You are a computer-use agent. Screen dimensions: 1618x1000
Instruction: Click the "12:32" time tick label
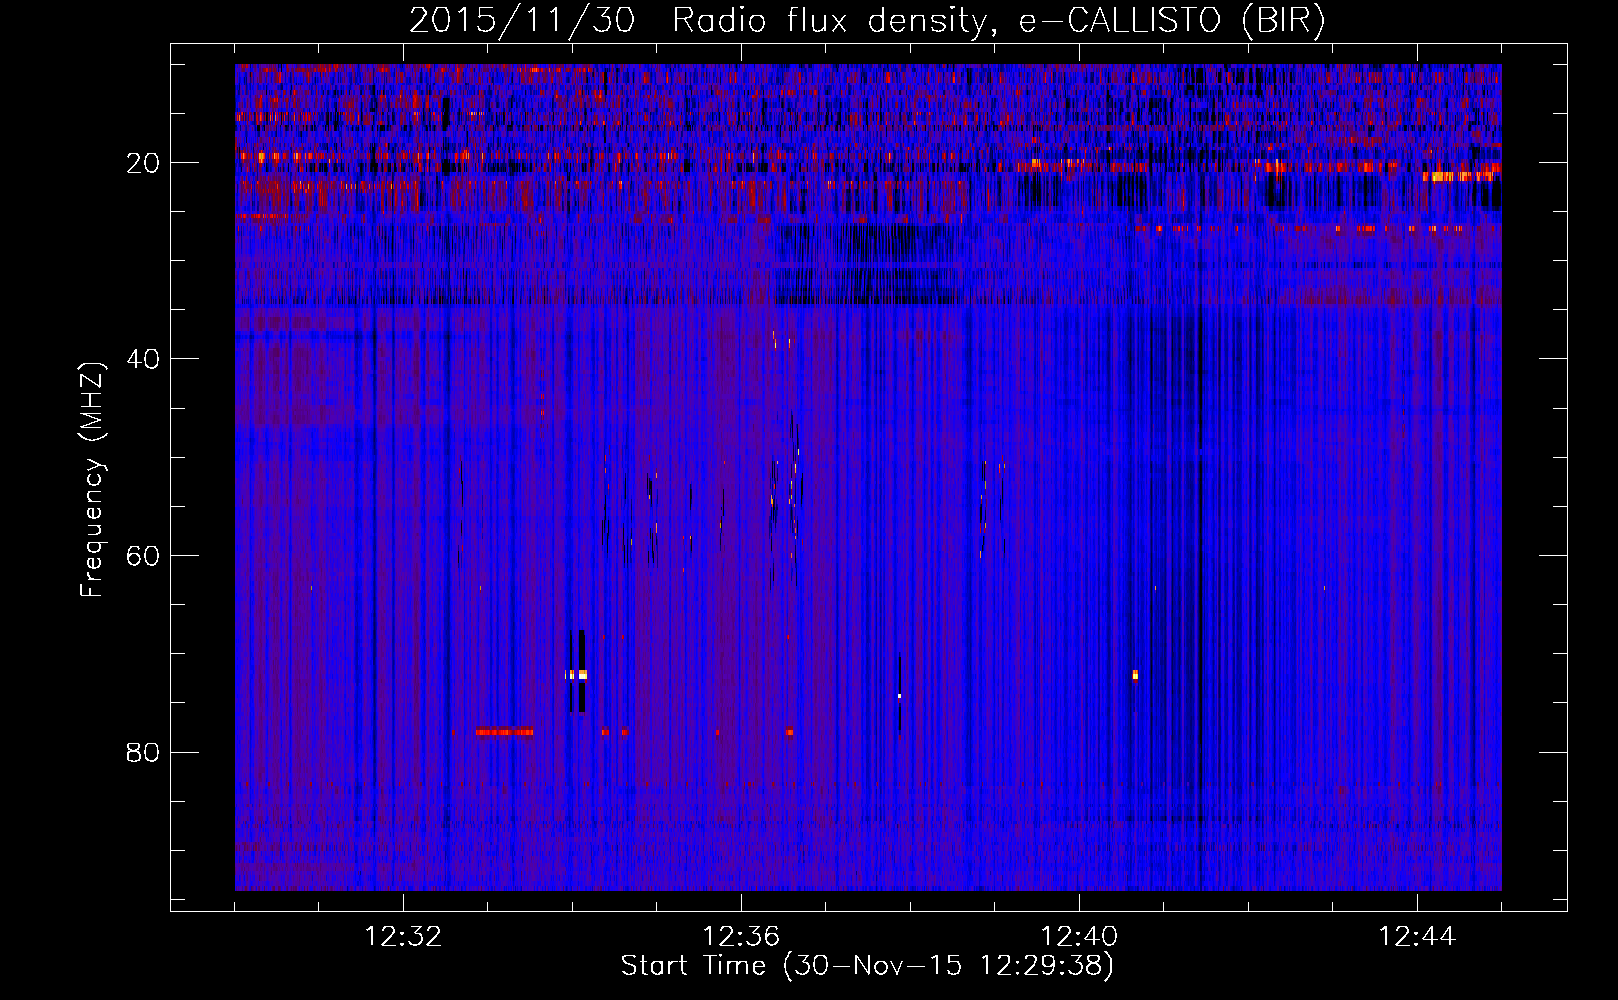(x=403, y=937)
